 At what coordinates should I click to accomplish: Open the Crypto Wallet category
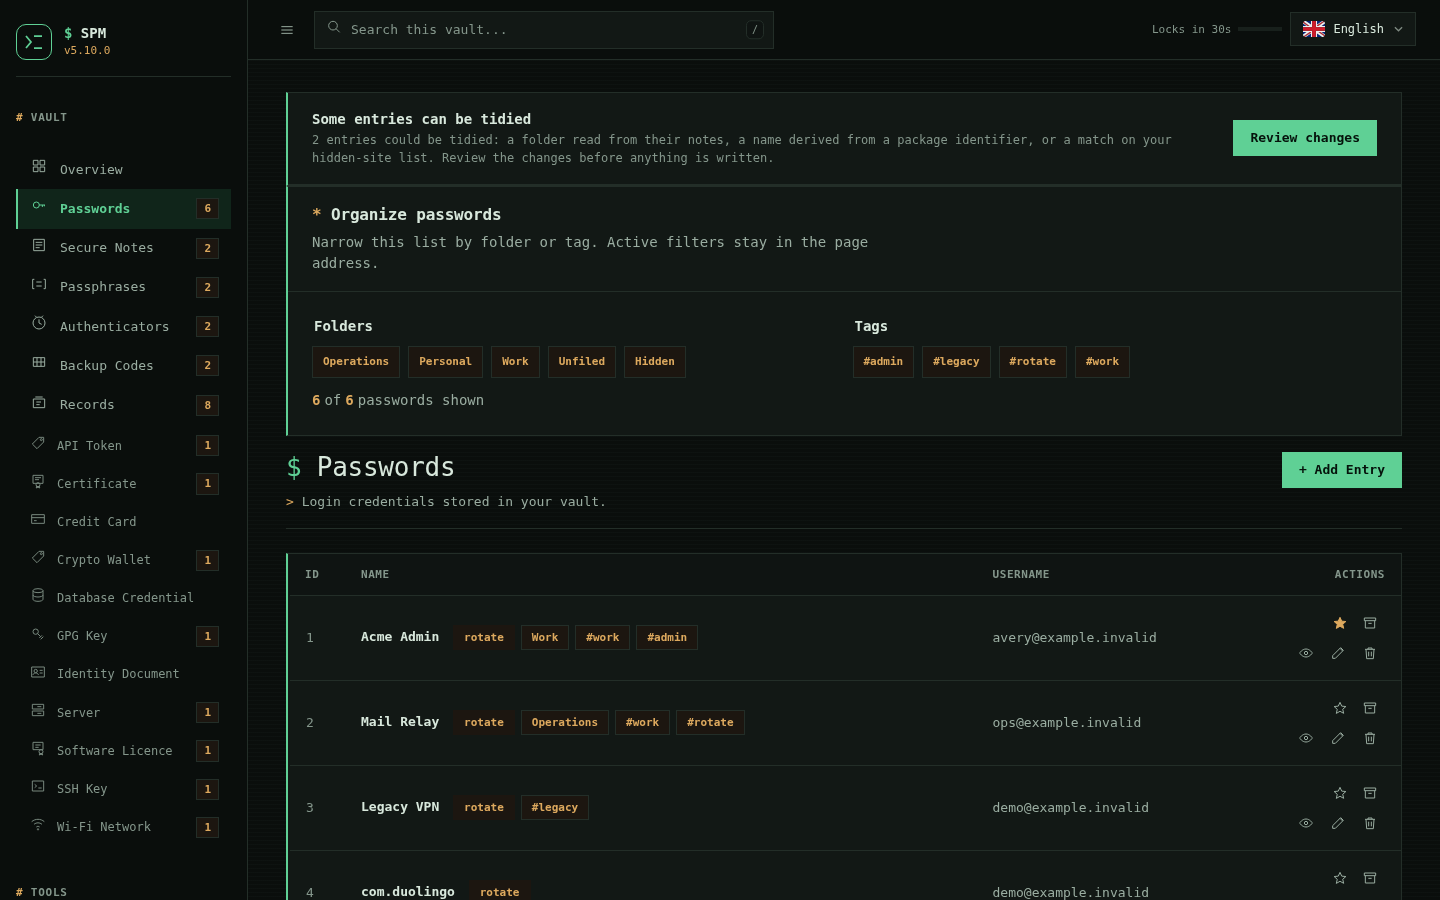124,560
